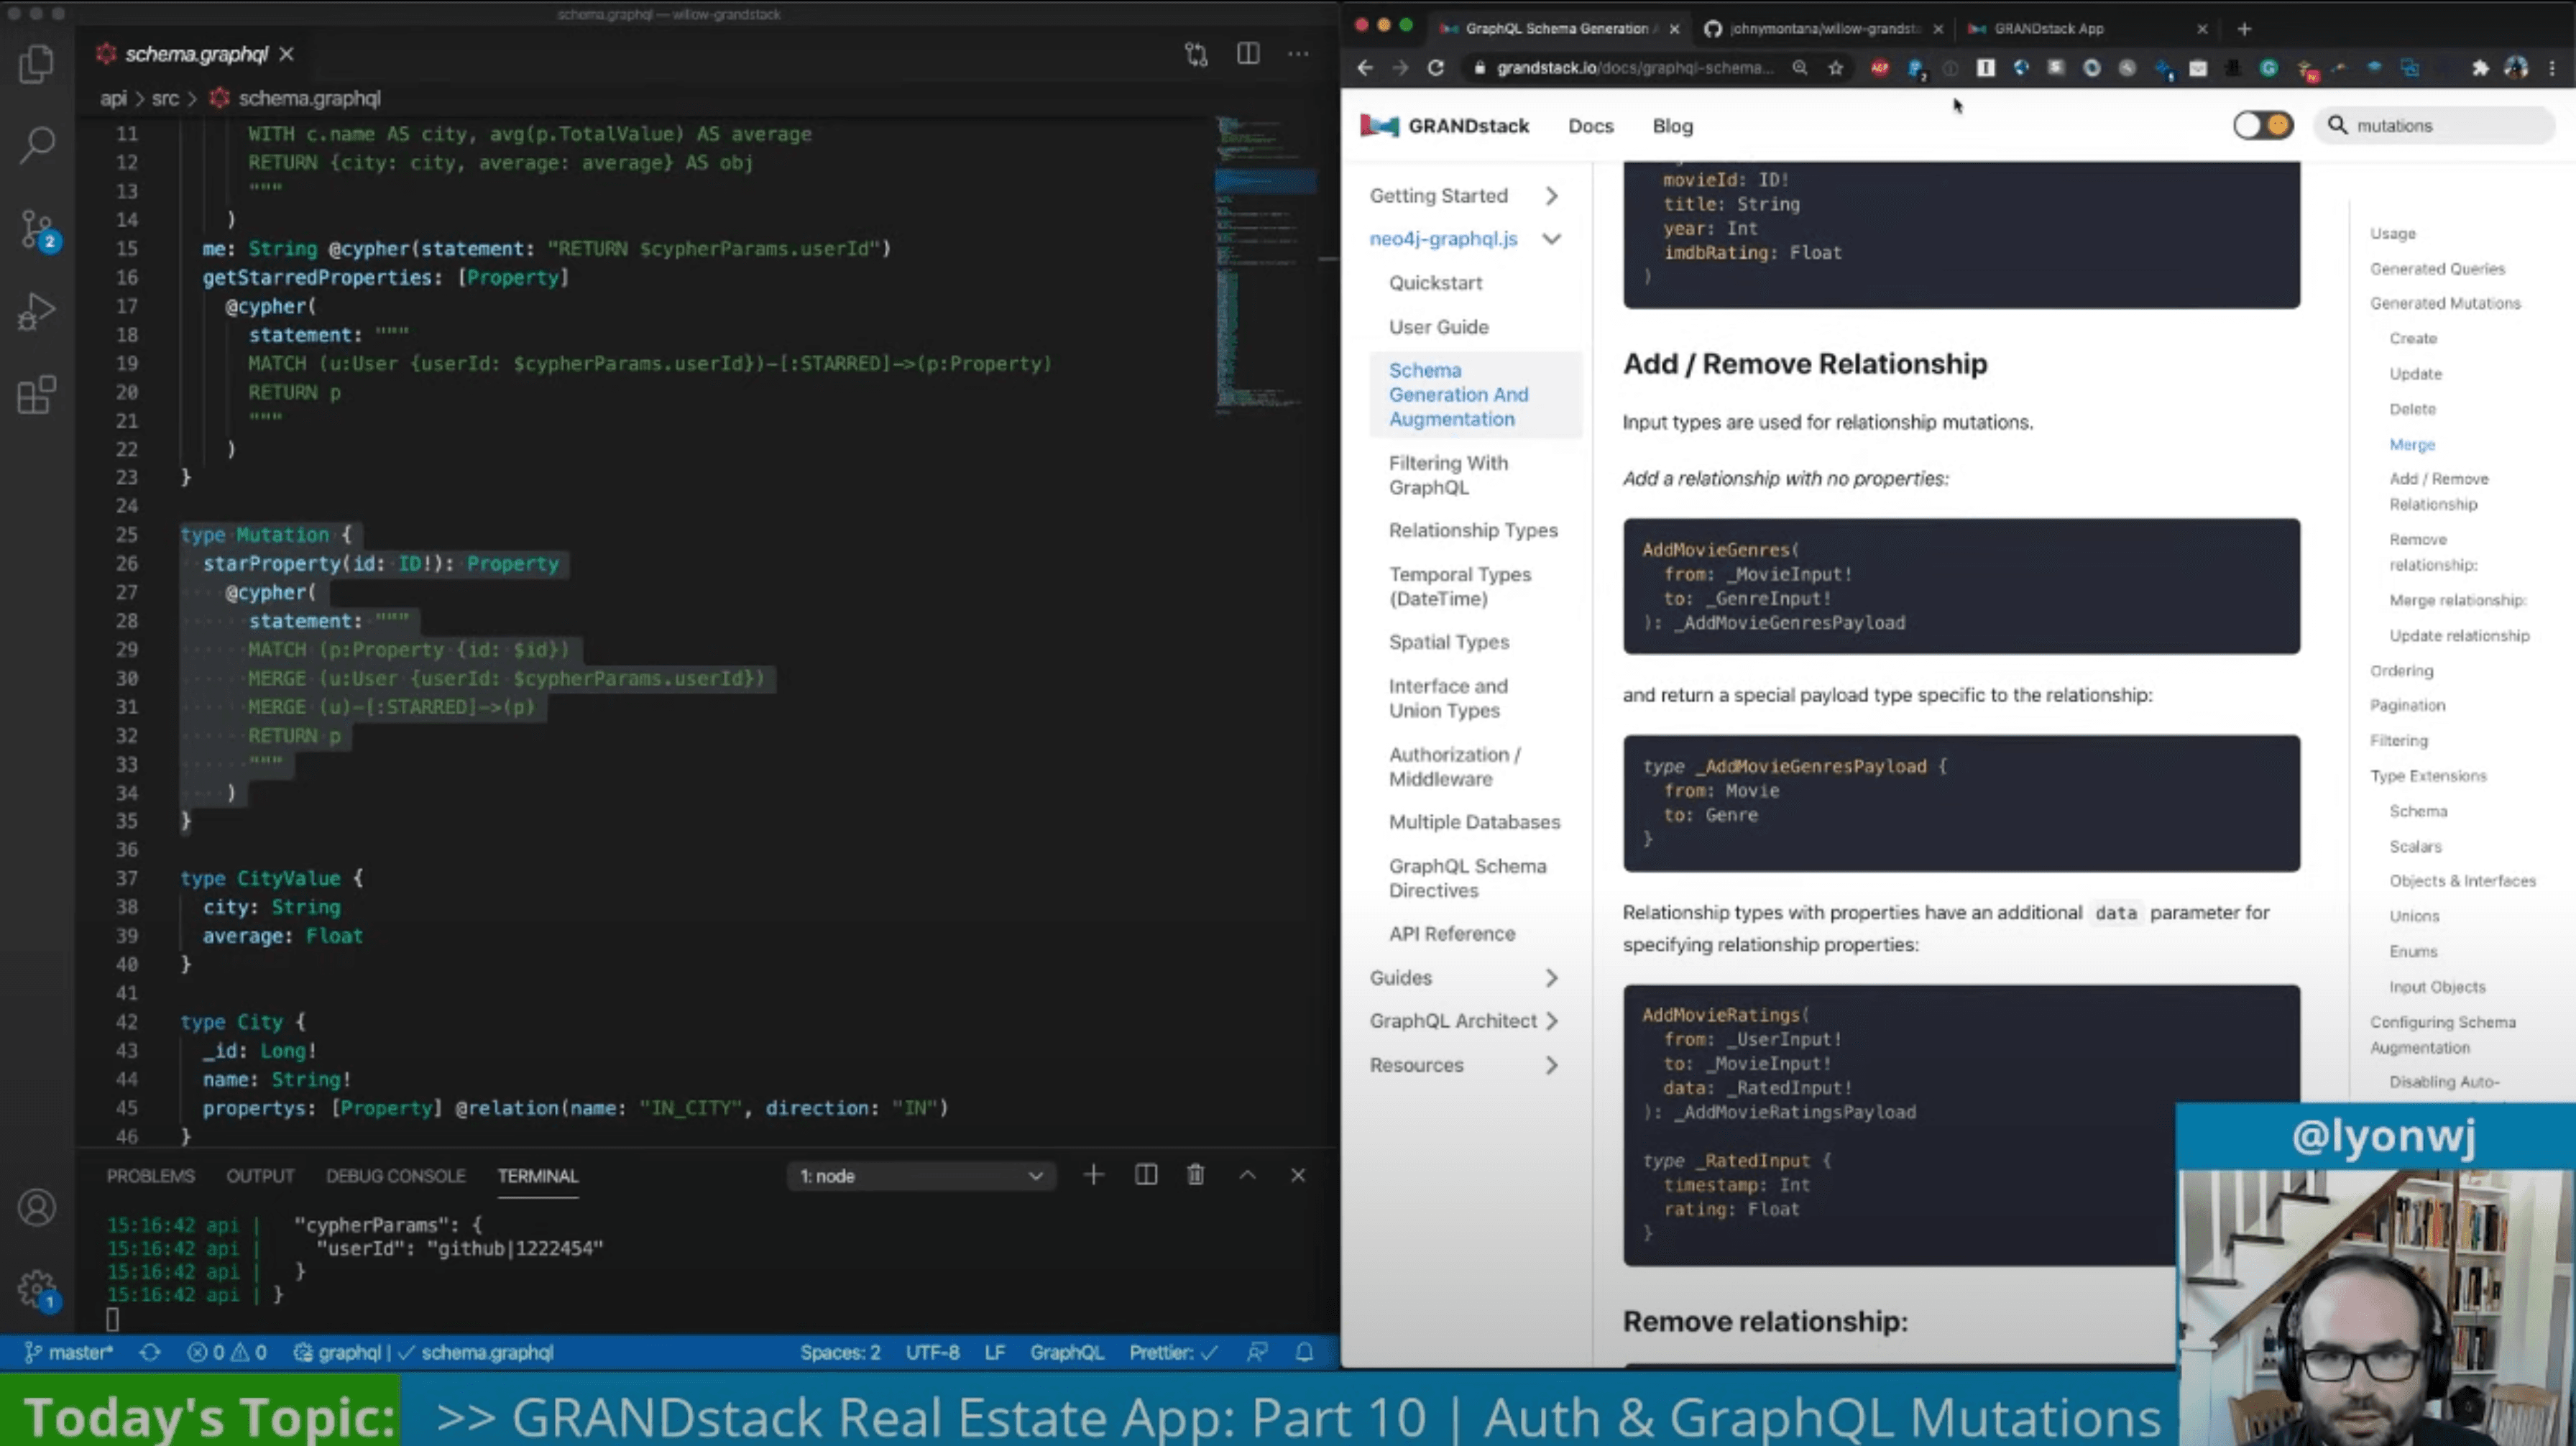Open the Explorer view in the activity bar

pos(37,64)
